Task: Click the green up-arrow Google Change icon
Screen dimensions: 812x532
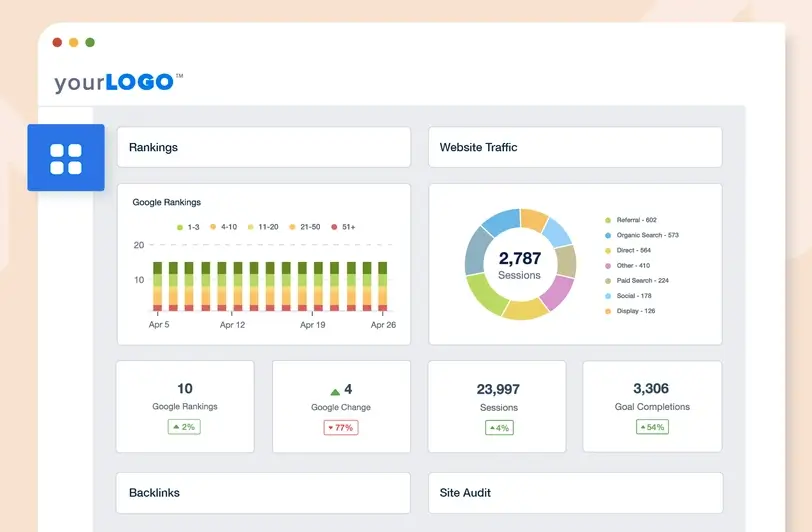Action: coord(335,391)
